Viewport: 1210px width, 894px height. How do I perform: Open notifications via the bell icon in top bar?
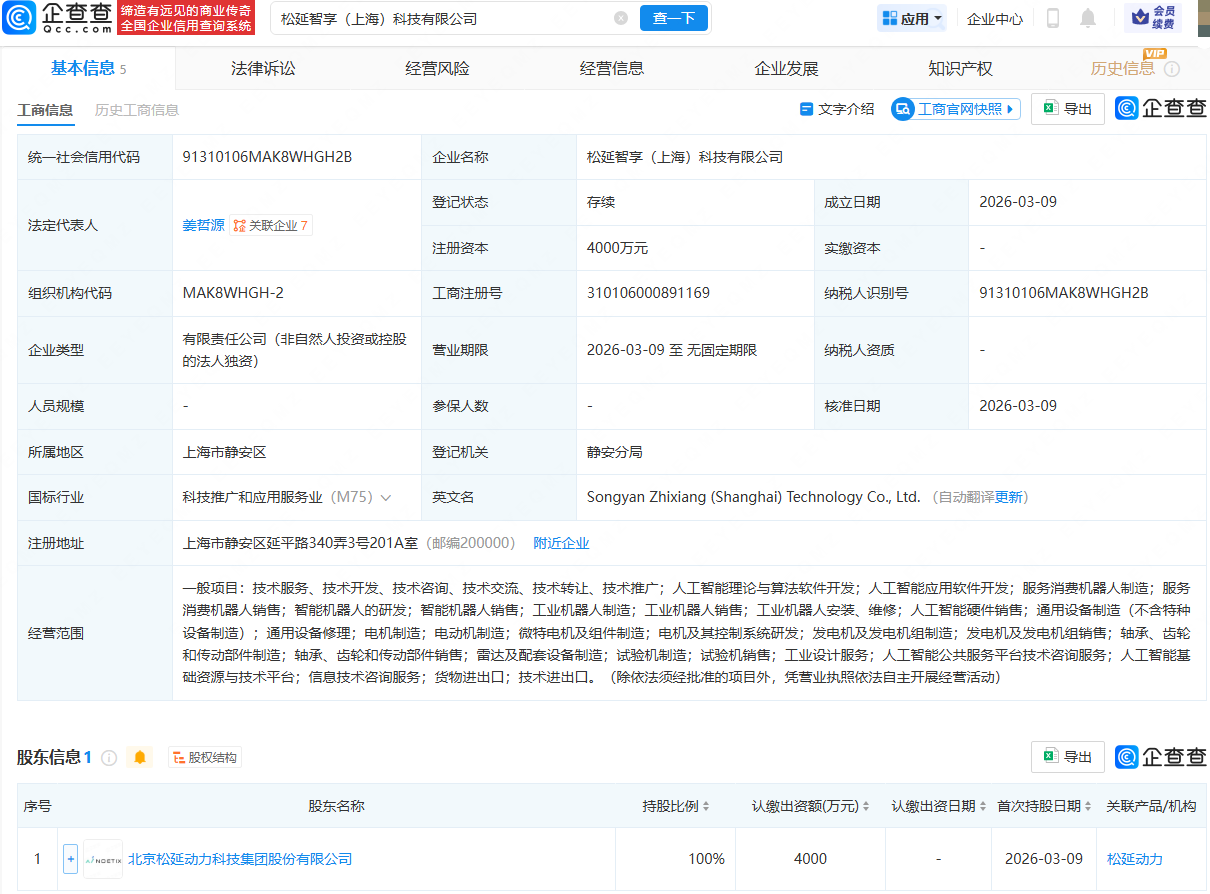click(x=1089, y=18)
